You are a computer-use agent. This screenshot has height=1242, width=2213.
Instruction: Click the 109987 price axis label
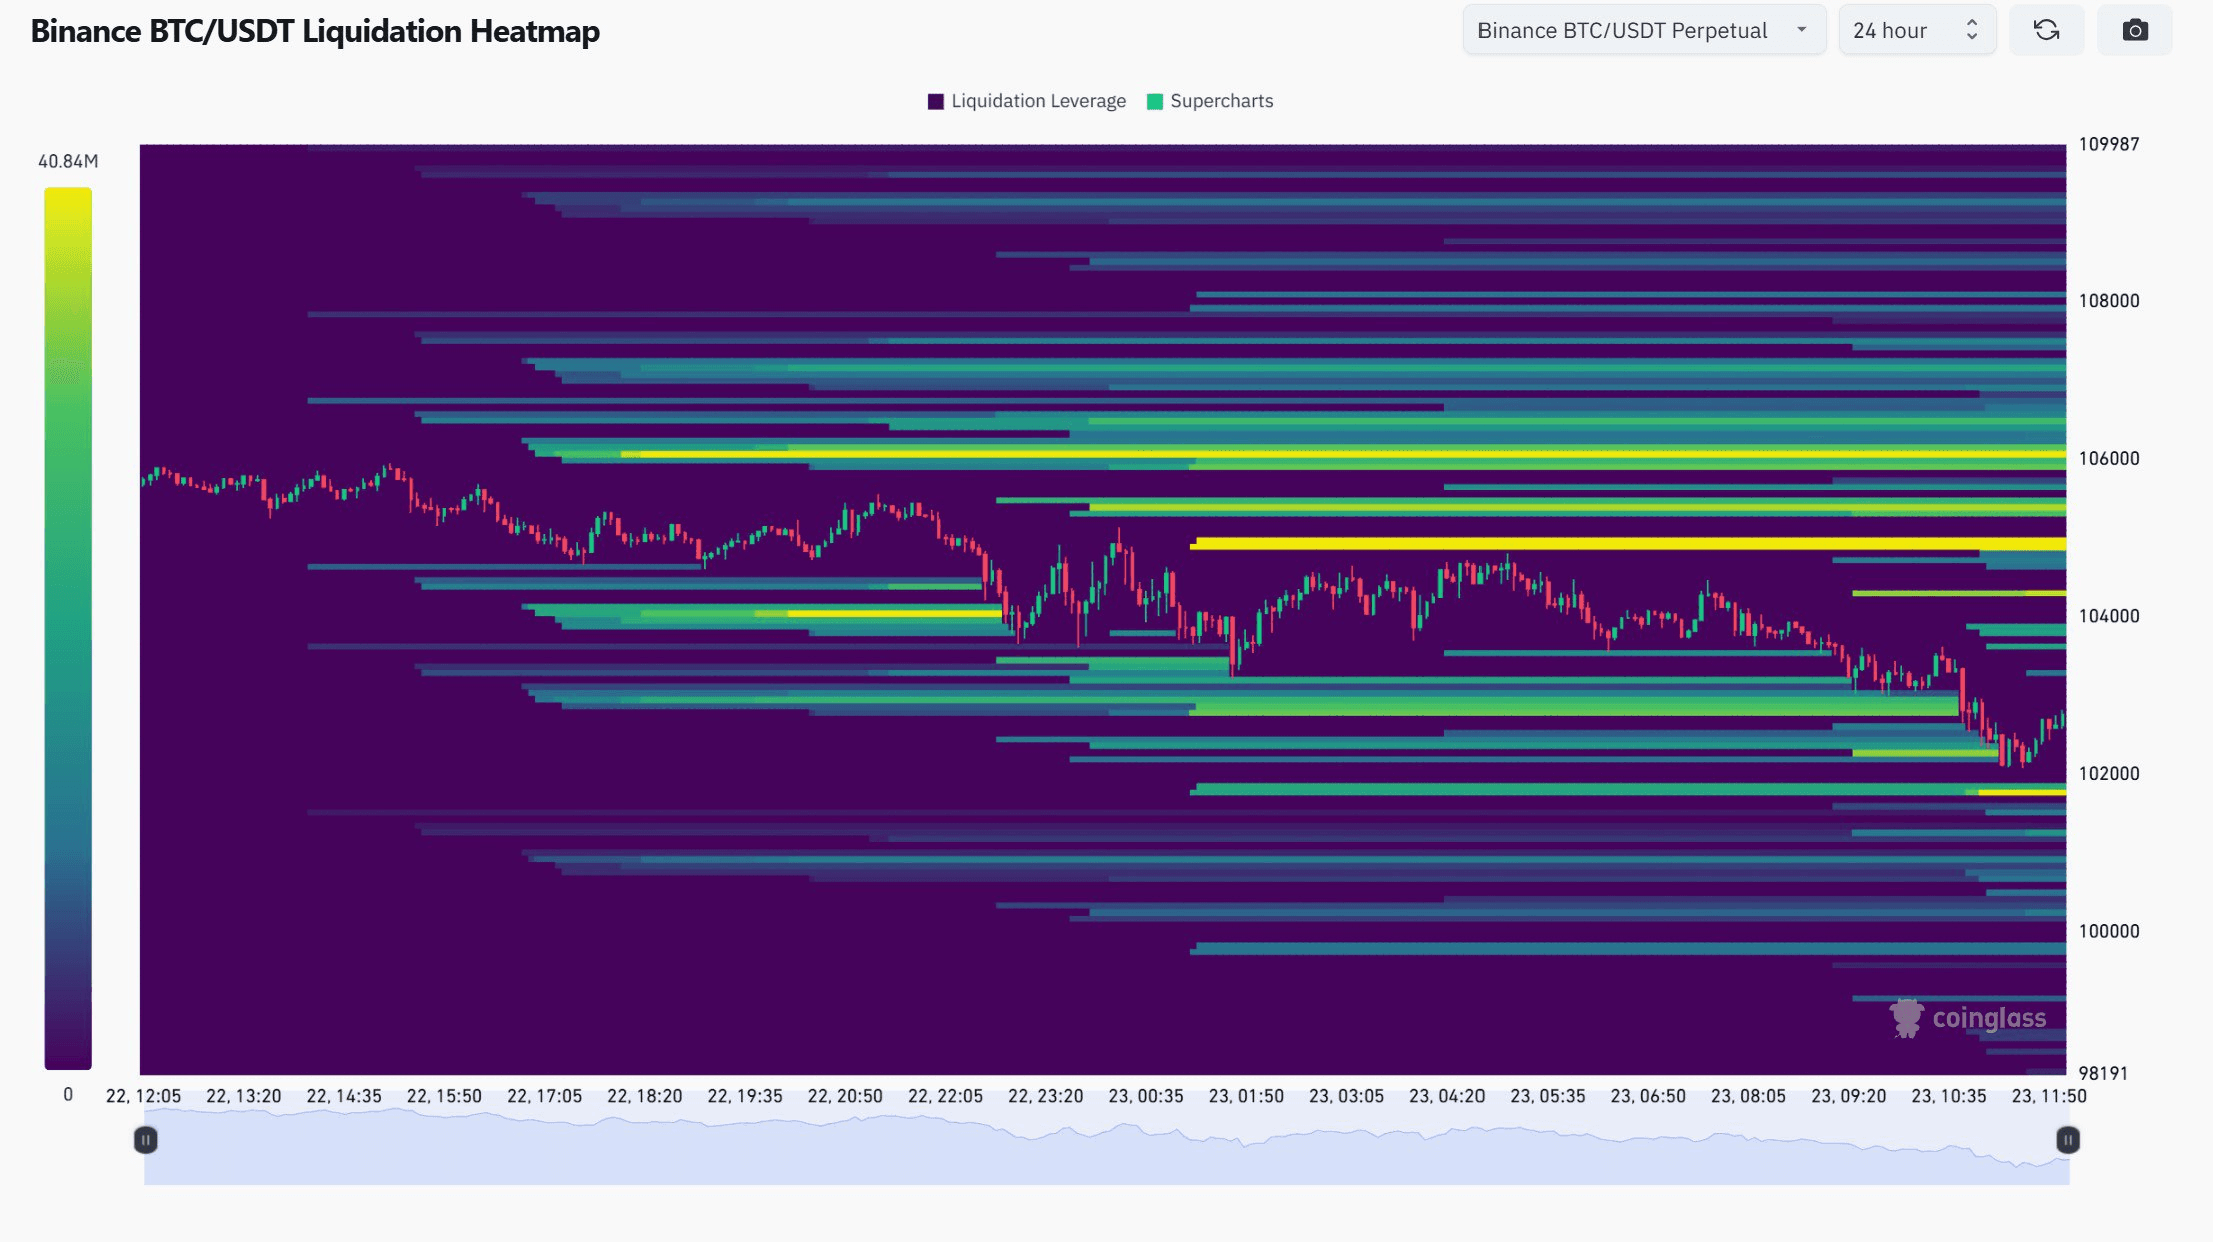(x=2109, y=144)
